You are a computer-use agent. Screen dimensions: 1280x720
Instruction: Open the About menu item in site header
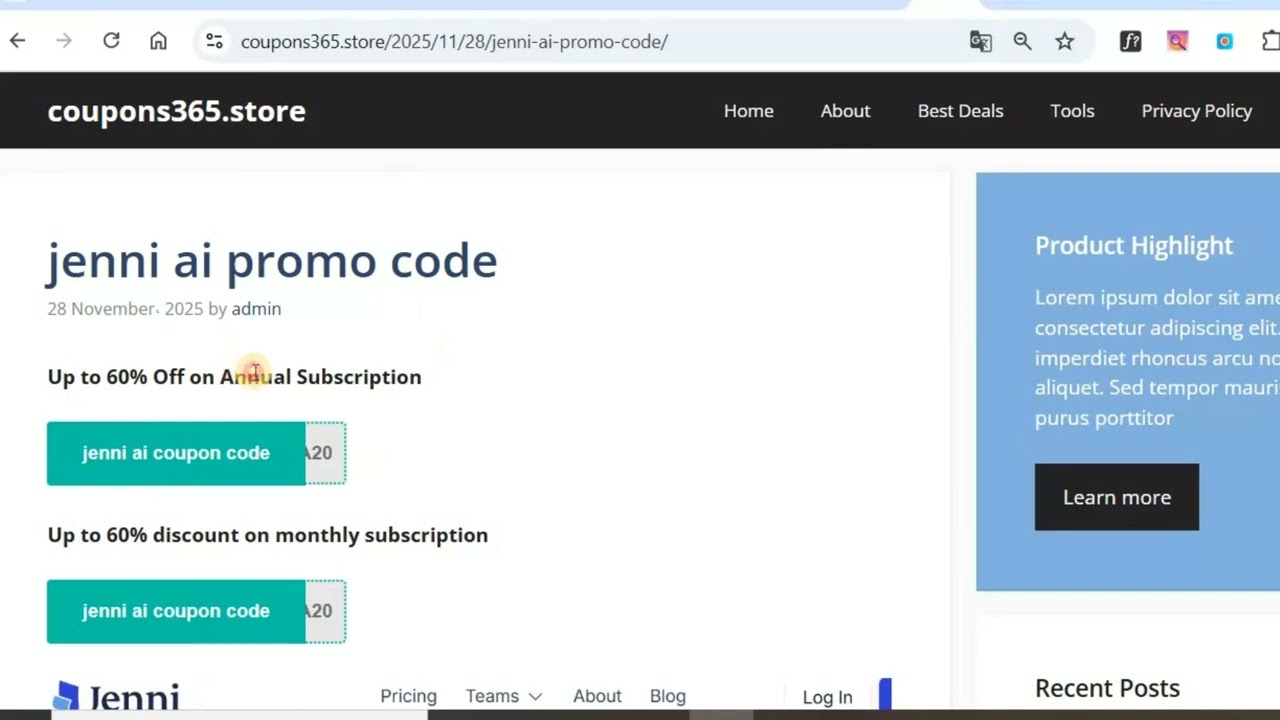(845, 111)
